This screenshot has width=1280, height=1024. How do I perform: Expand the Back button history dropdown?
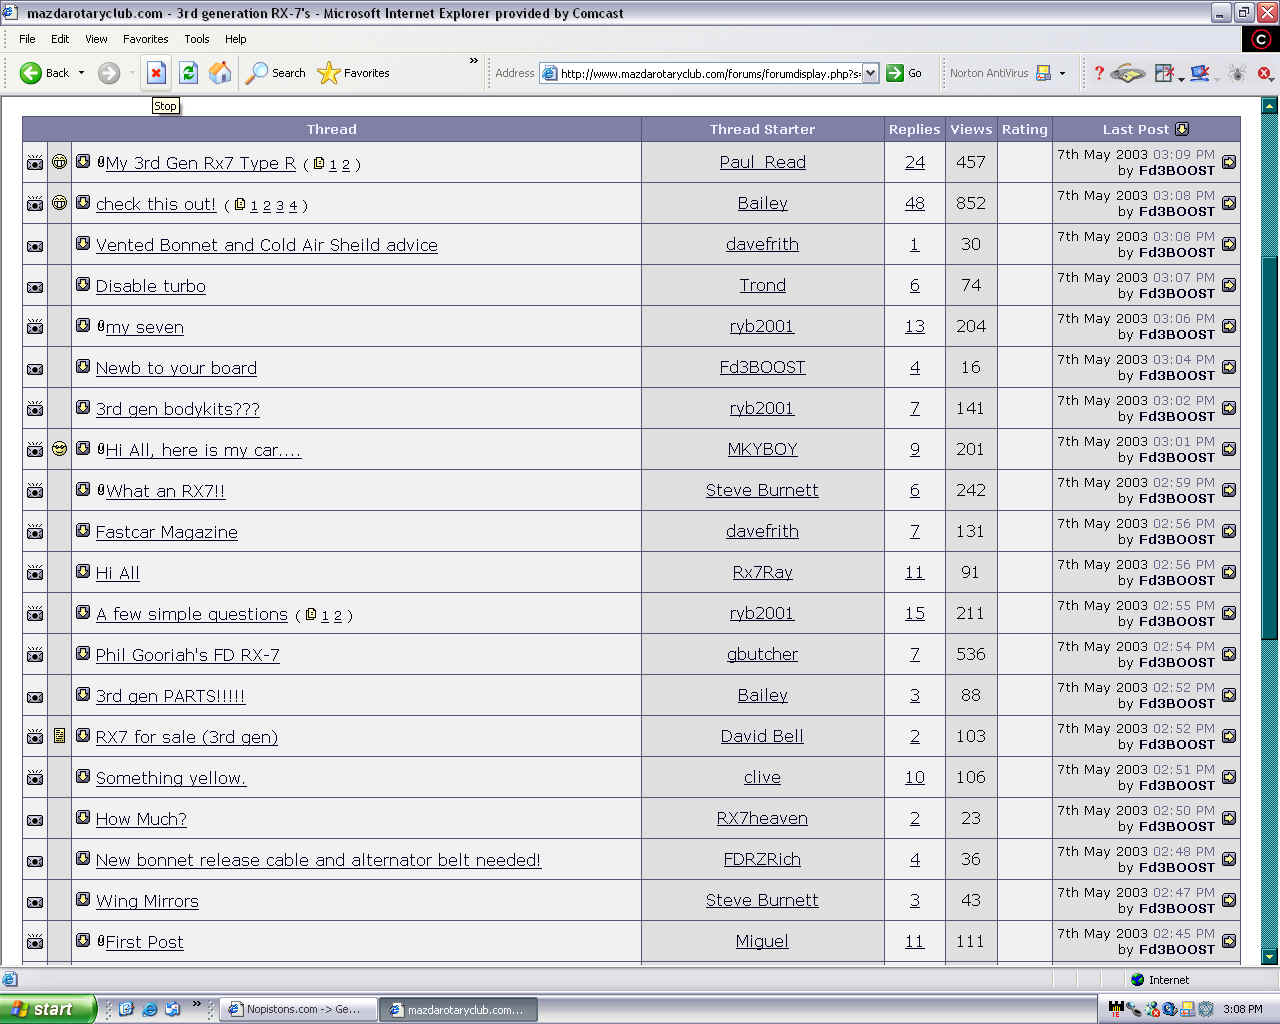pos(82,73)
